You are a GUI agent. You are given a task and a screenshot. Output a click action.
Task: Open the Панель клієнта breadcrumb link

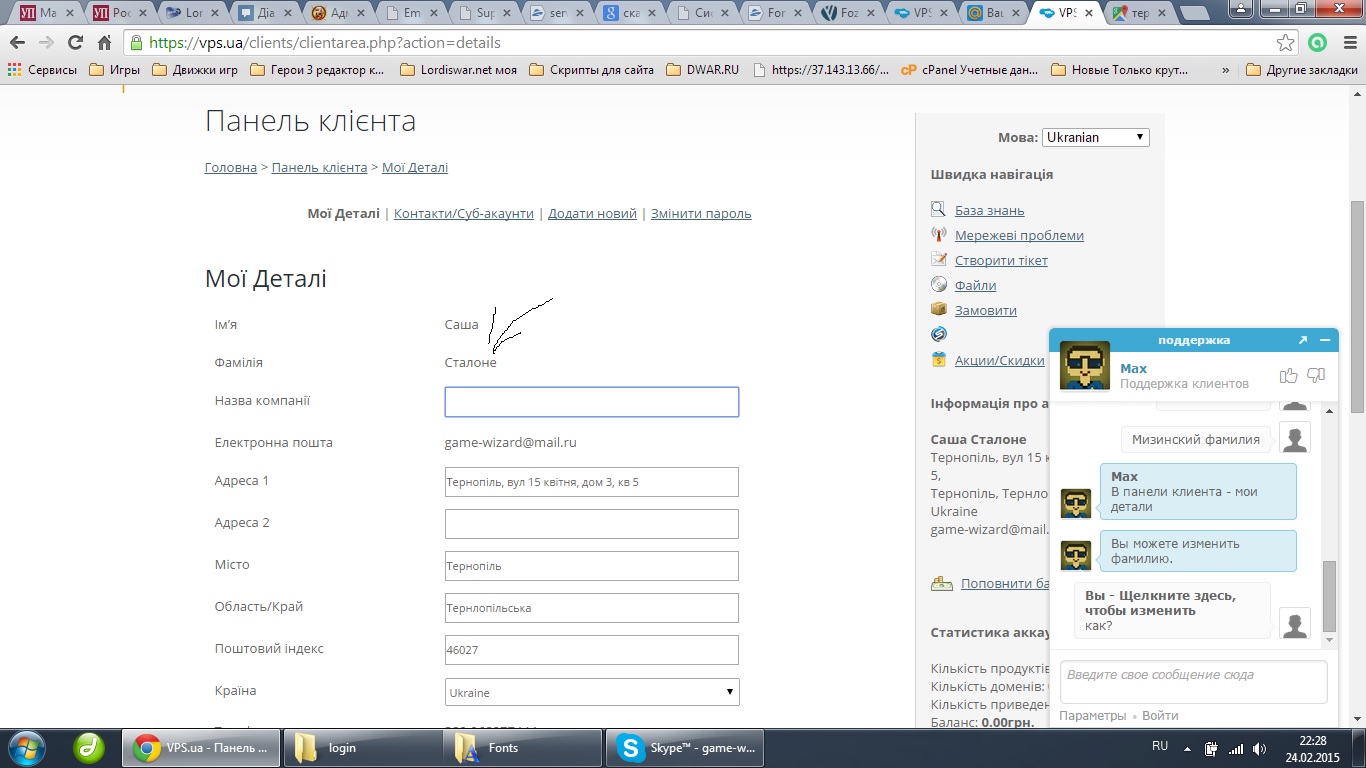coord(319,167)
